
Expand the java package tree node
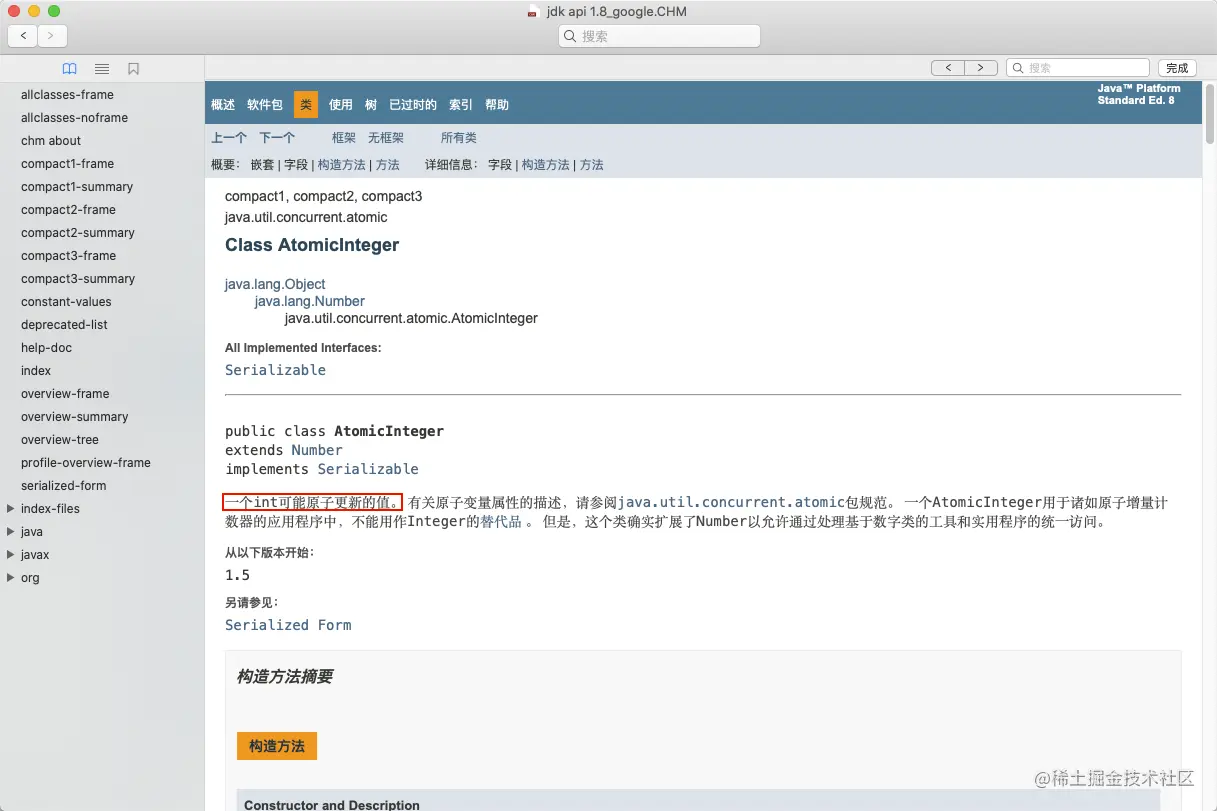pos(10,531)
